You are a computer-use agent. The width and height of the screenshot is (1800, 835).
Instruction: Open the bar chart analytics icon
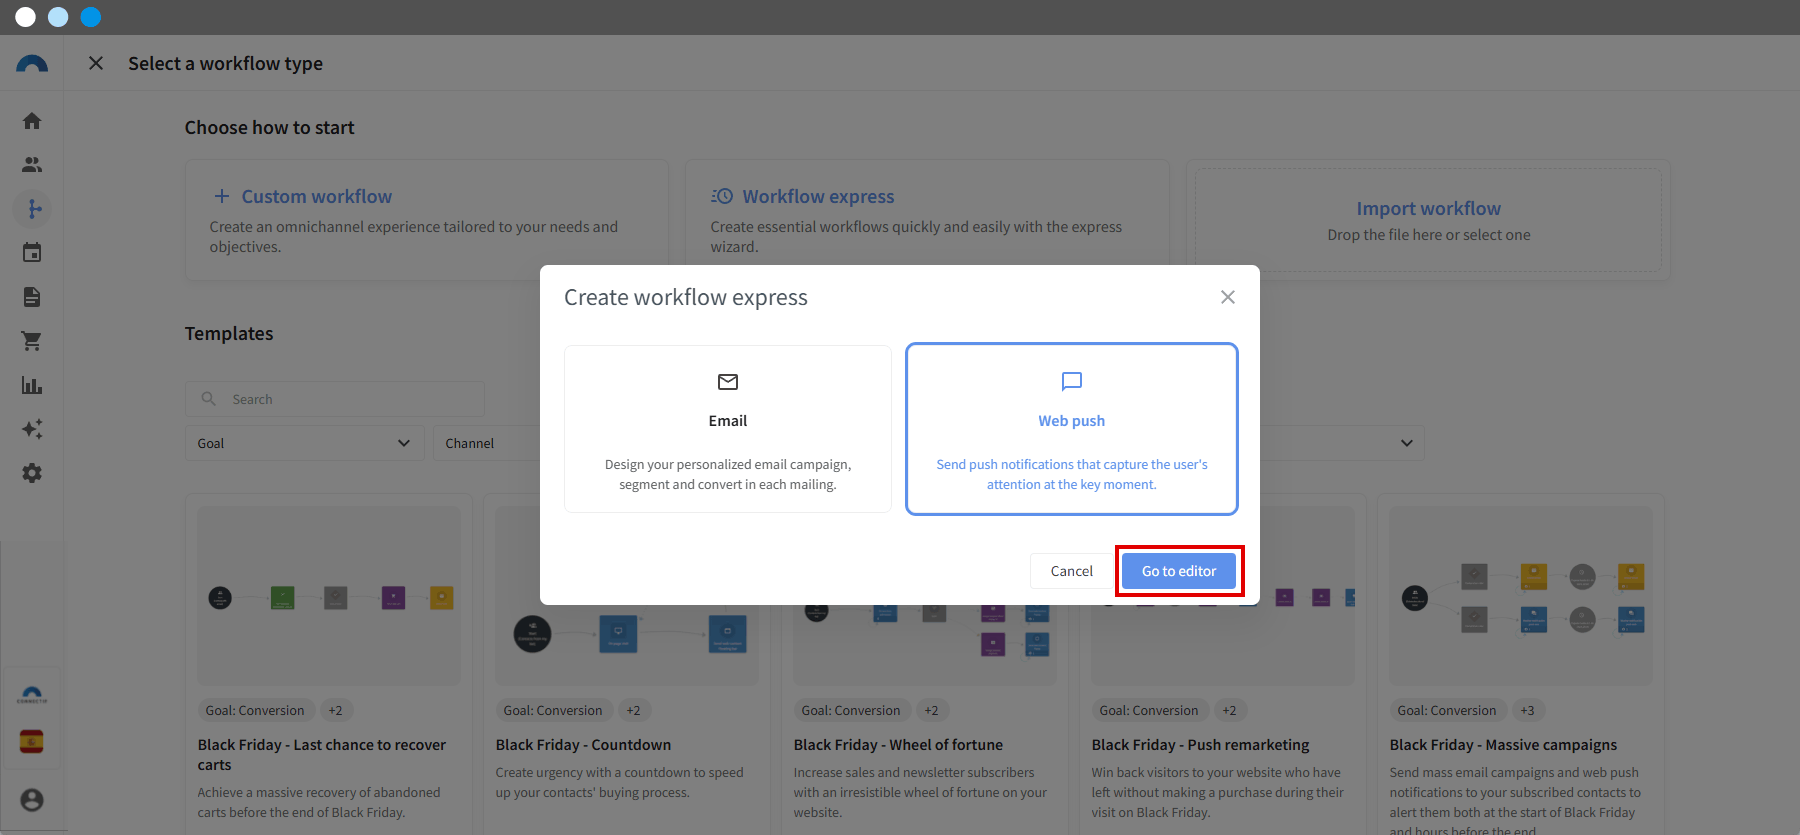[x=32, y=385]
